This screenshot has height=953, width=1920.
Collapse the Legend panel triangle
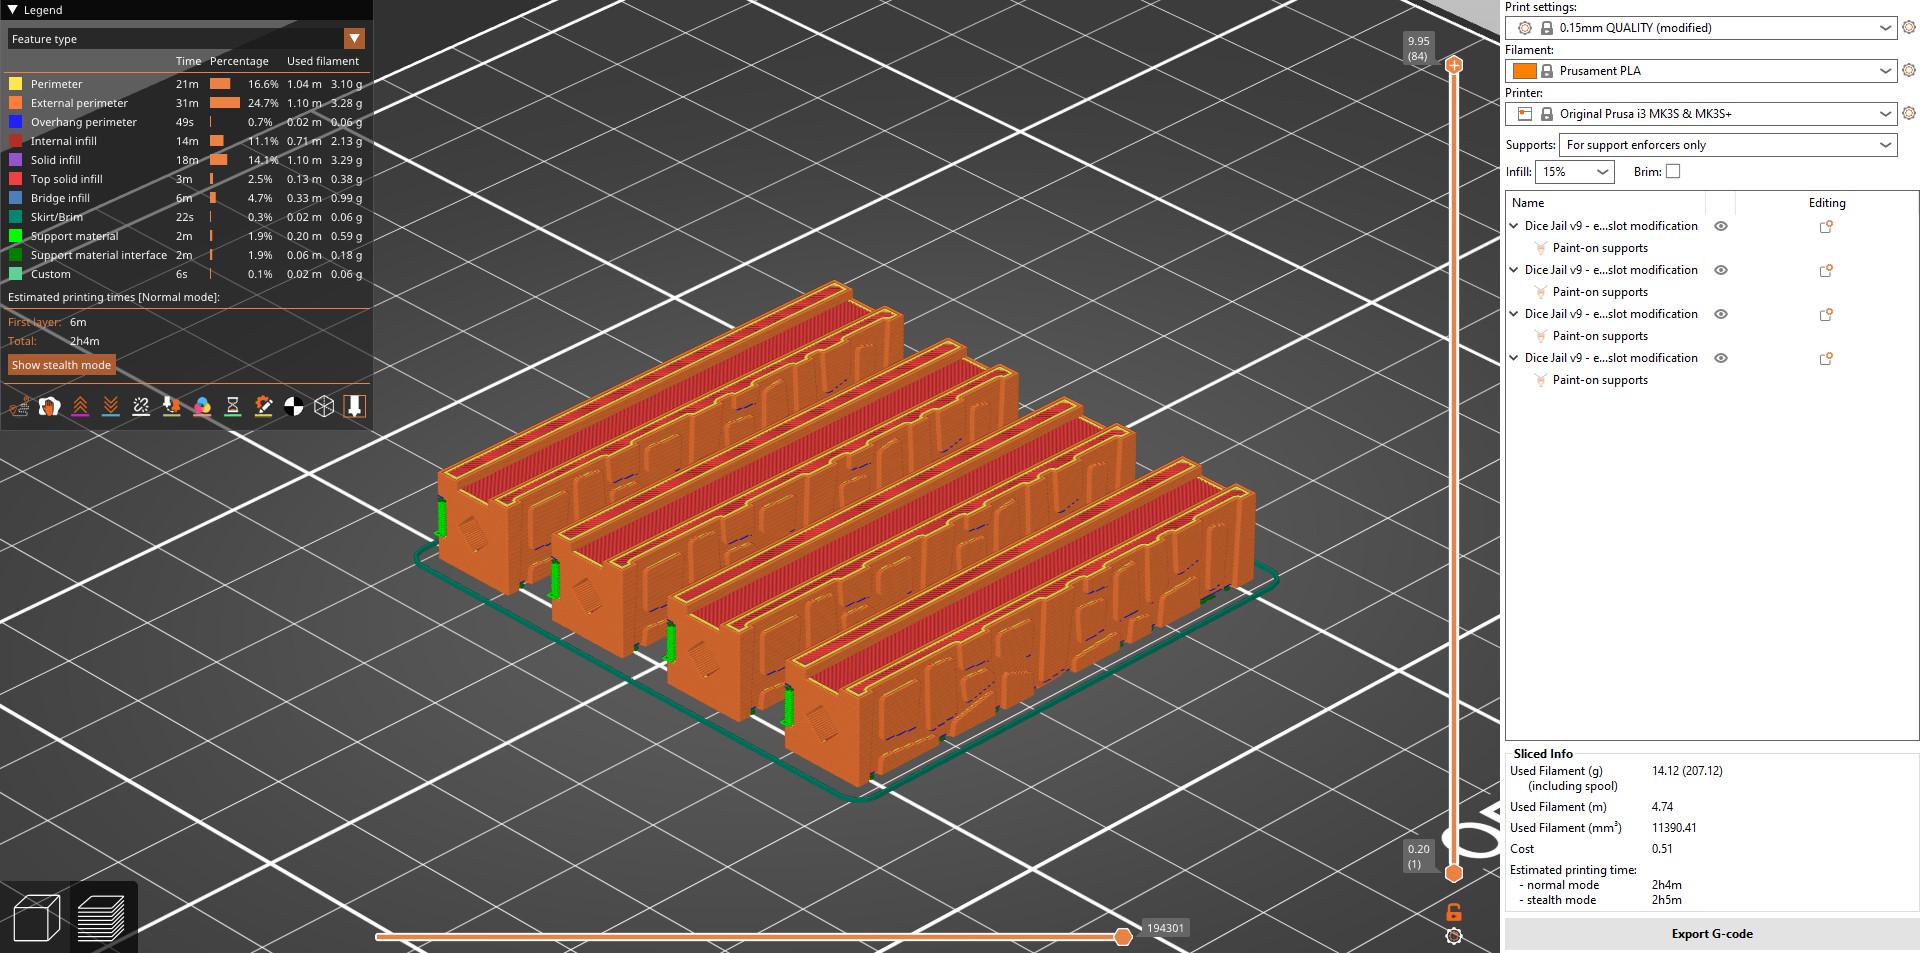(13, 10)
